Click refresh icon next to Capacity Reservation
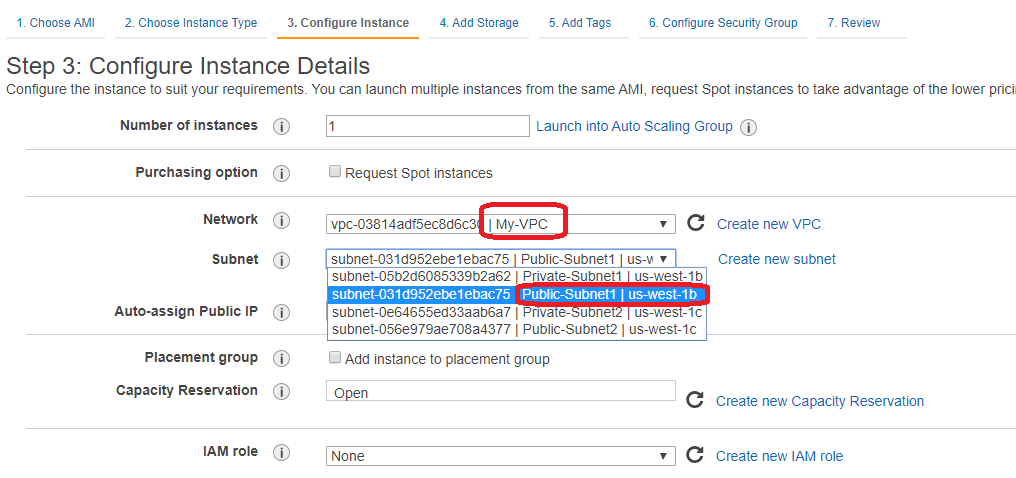This screenshot has height=478, width=1016. tap(695, 400)
